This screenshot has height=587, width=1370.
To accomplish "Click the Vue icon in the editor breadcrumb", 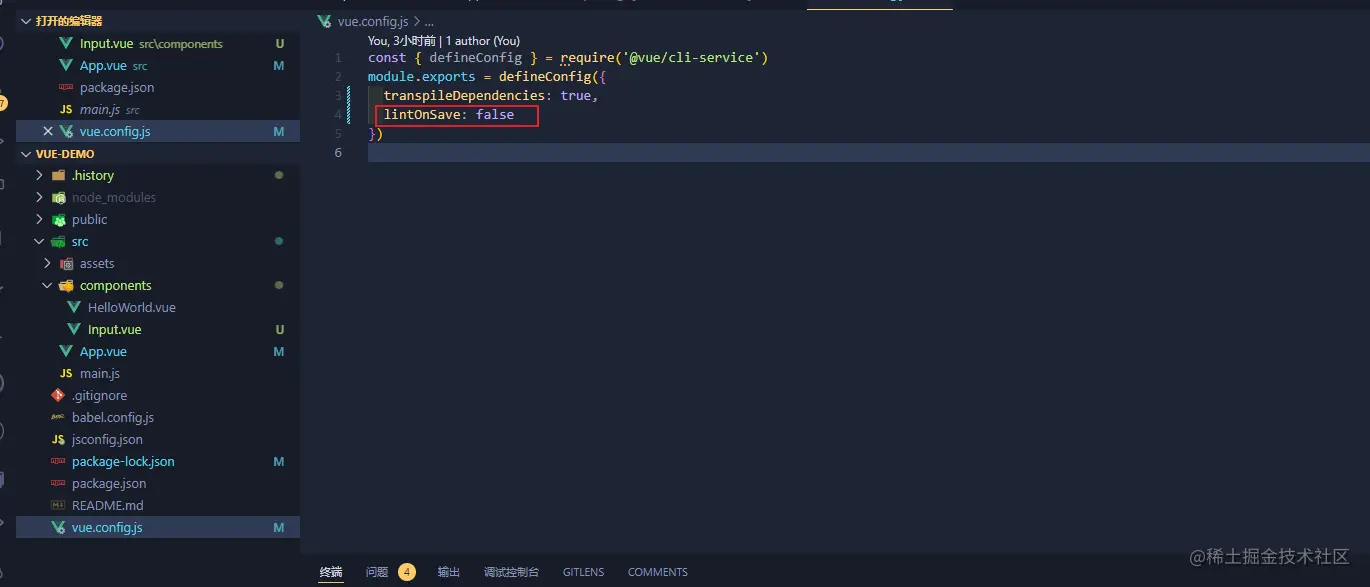I will 324,20.
